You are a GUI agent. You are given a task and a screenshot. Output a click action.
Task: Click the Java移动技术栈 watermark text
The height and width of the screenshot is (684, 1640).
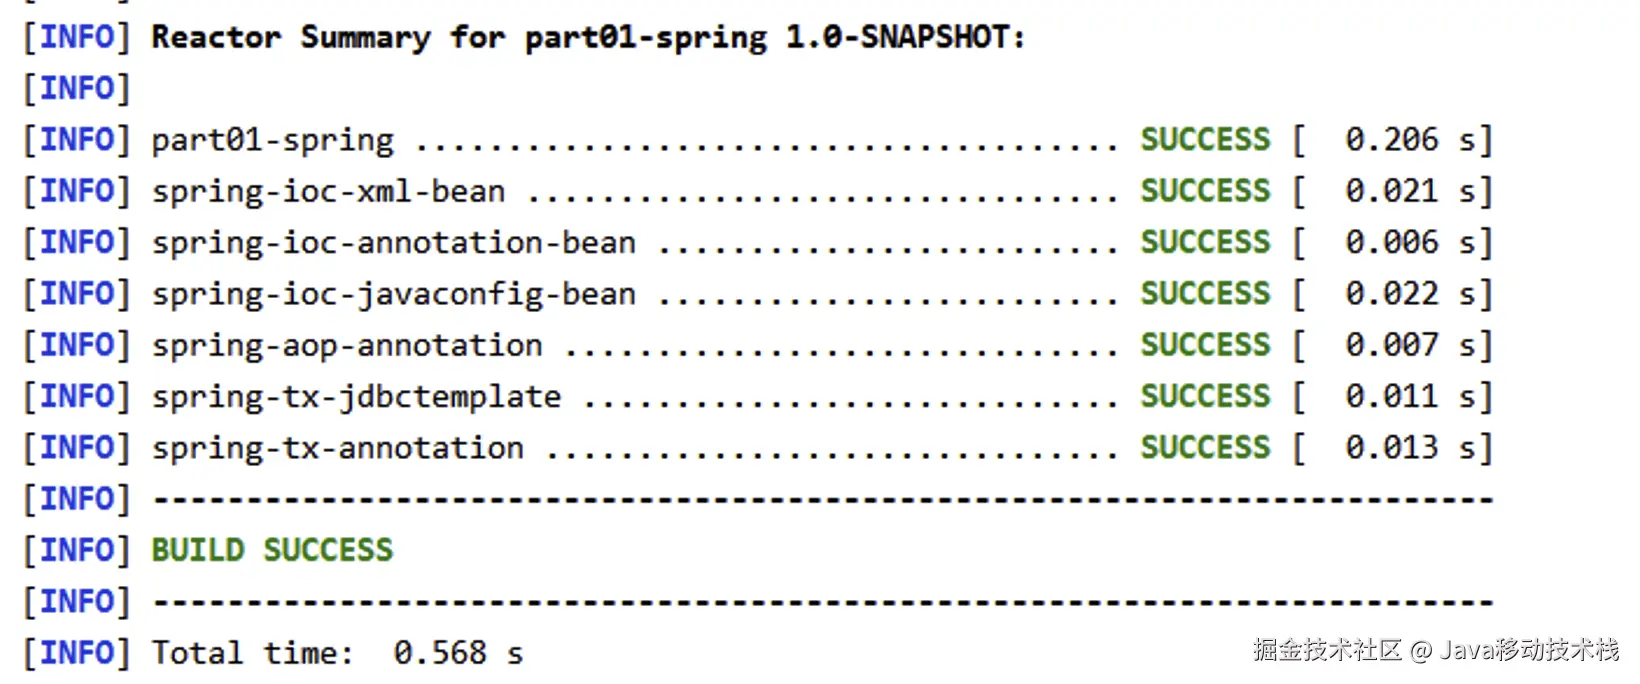pos(1530,650)
